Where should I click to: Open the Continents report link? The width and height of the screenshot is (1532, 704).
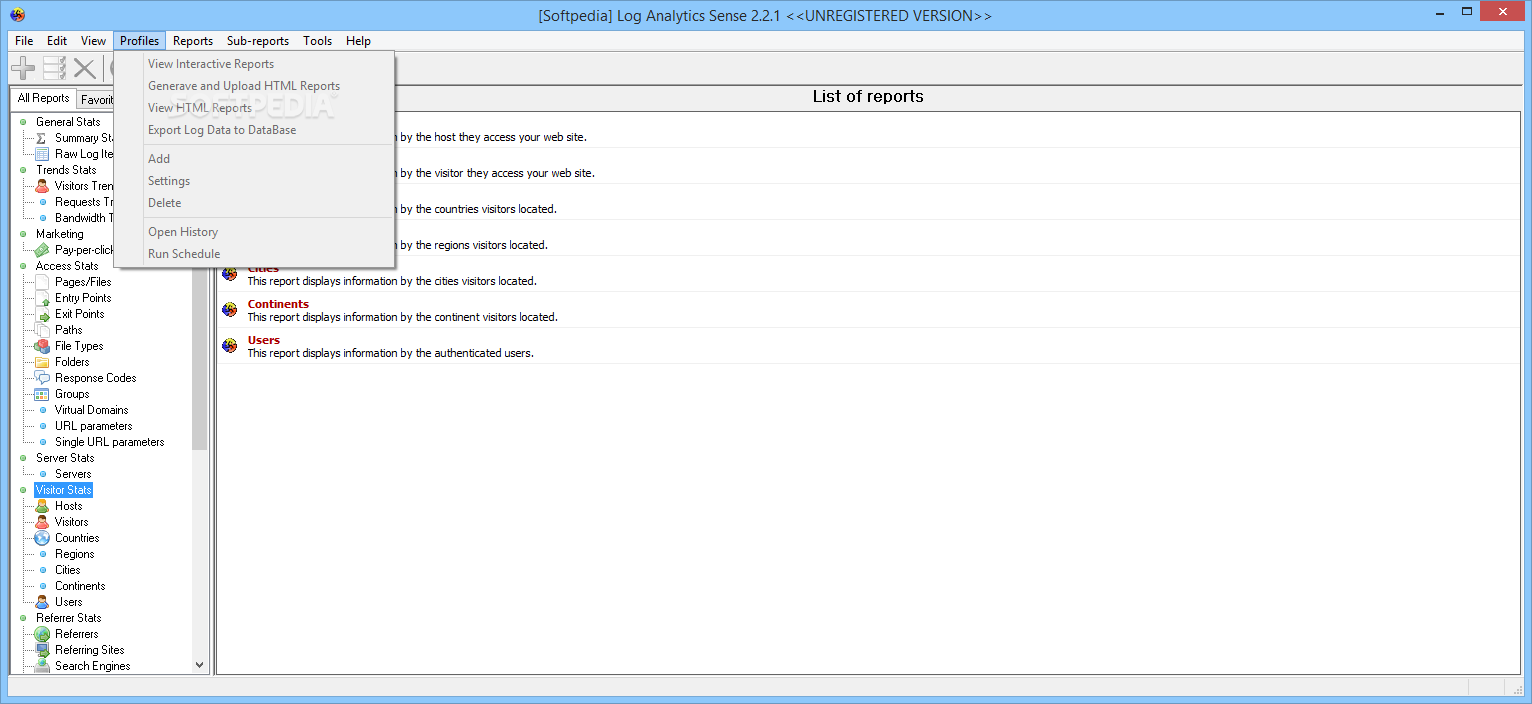[x=278, y=304]
